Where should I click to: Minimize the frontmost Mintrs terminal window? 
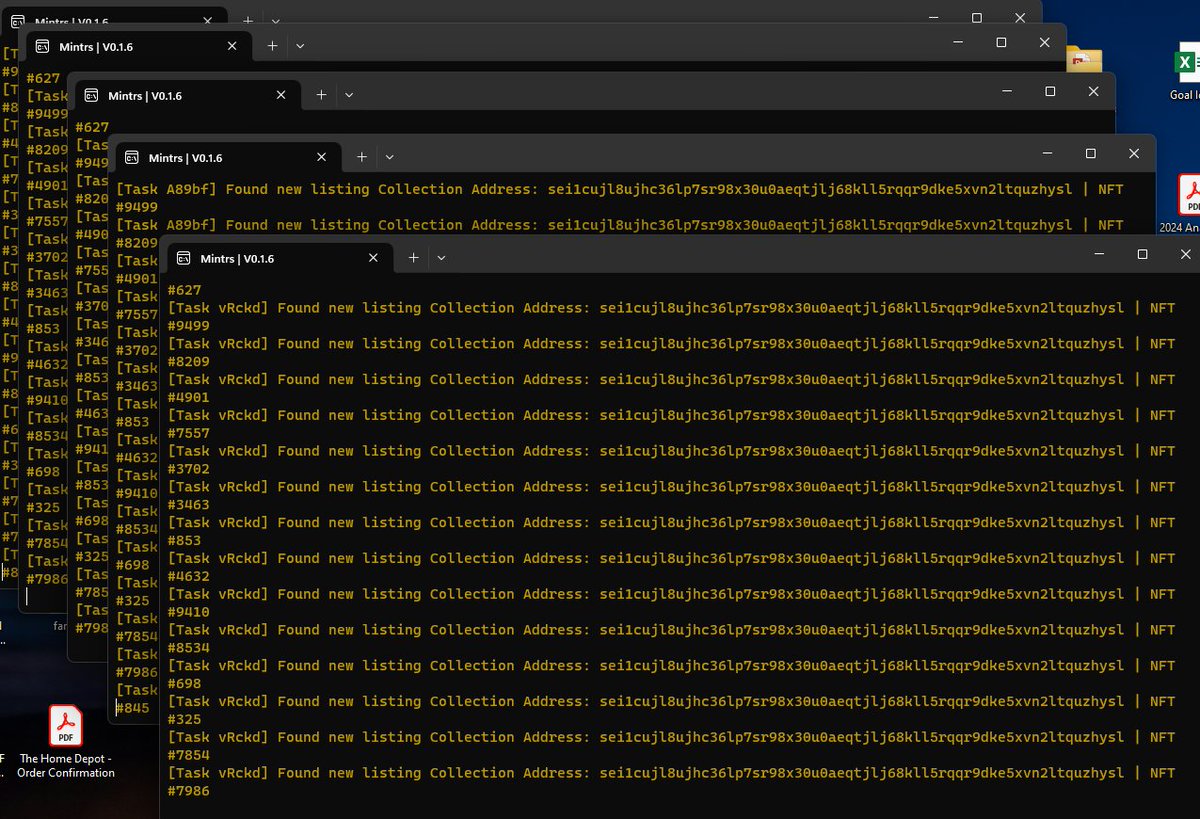click(1097, 254)
